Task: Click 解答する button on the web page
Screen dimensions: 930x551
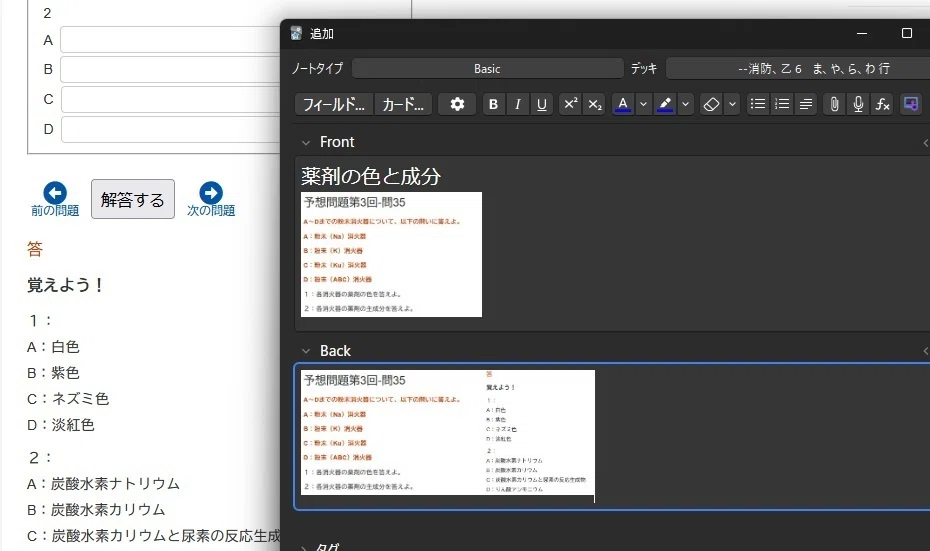Action: (133, 199)
